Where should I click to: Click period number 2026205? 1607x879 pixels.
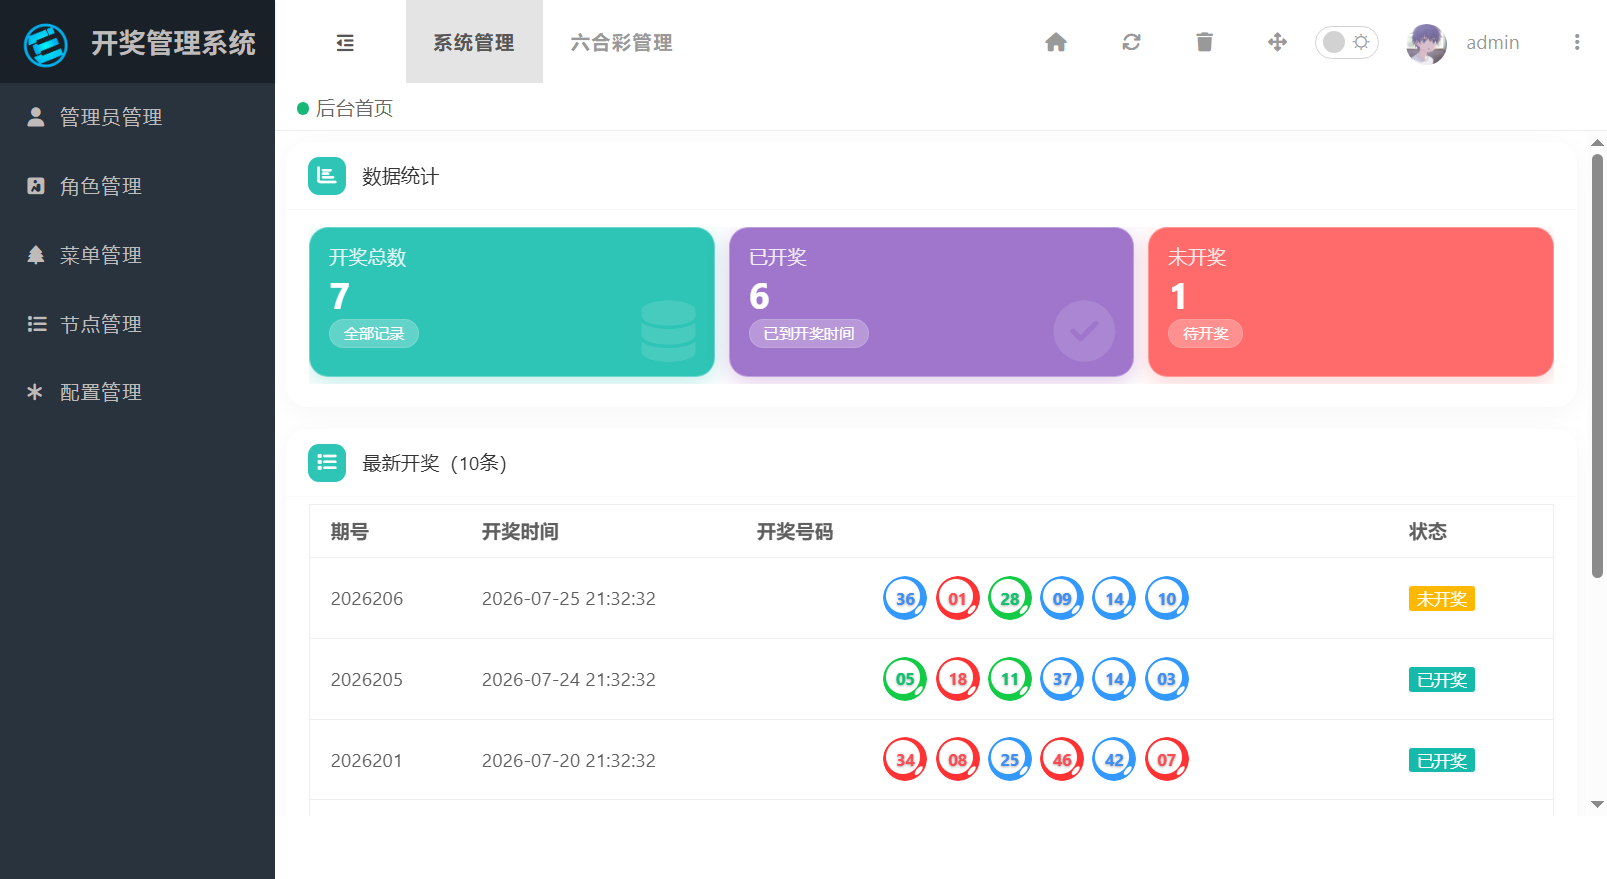pyautogui.click(x=367, y=680)
